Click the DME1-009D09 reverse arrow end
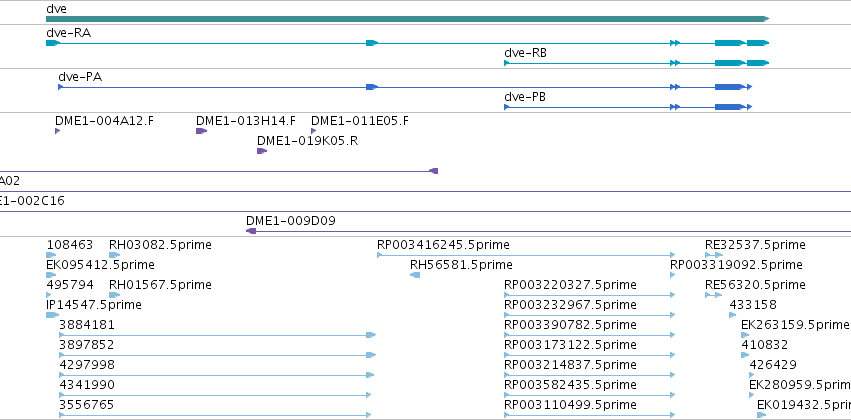The image size is (851, 420). point(251,231)
